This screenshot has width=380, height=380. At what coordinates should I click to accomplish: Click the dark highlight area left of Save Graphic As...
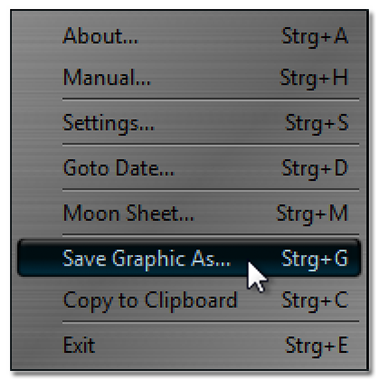[x=39, y=258]
